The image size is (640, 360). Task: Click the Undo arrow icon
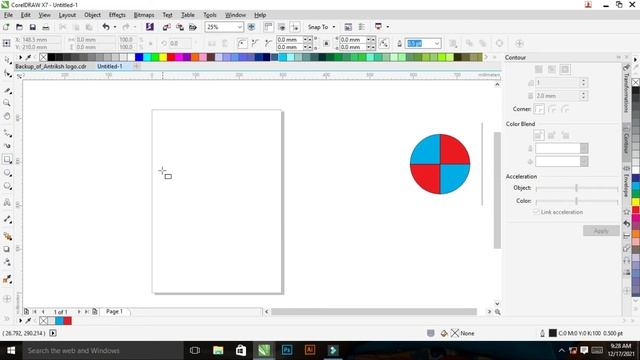106,27
